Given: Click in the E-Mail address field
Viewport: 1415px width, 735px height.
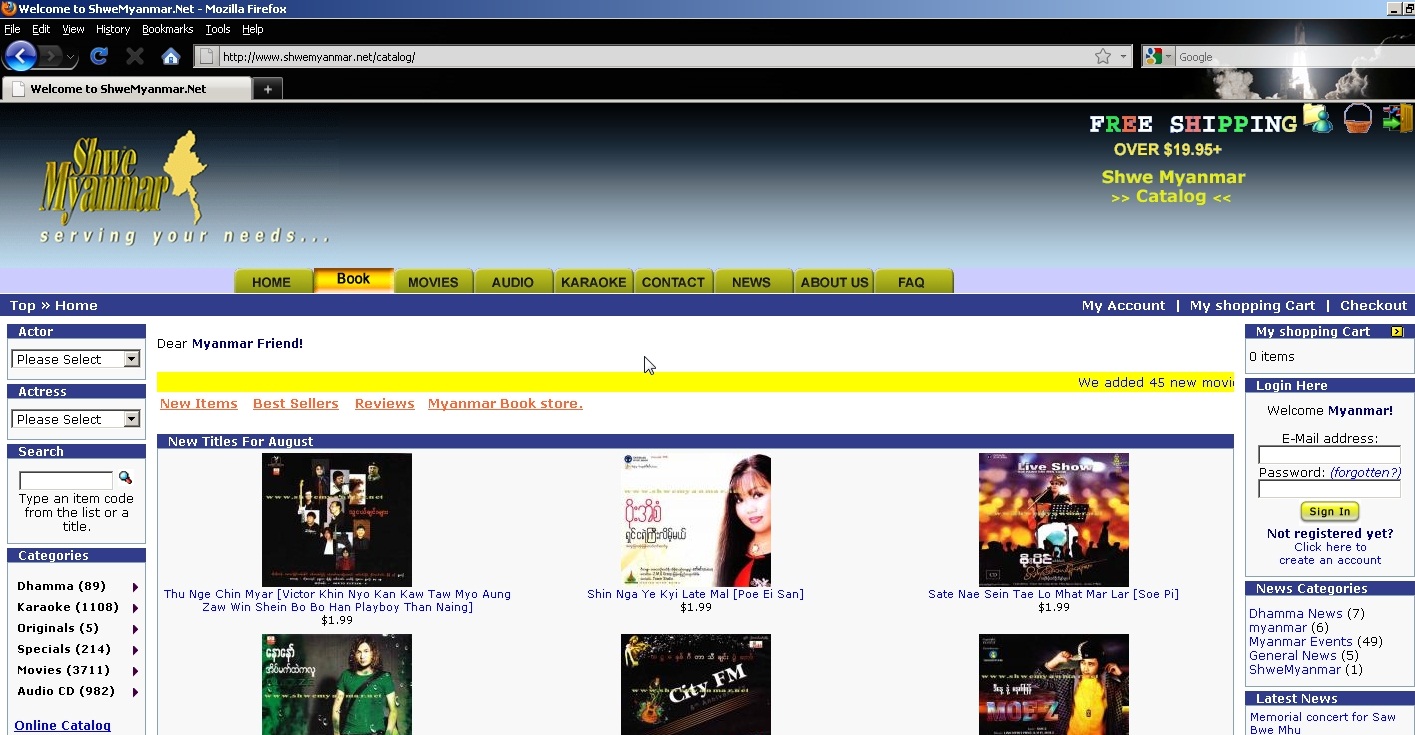Looking at the screenshot, I should (x=1329, y=455).
